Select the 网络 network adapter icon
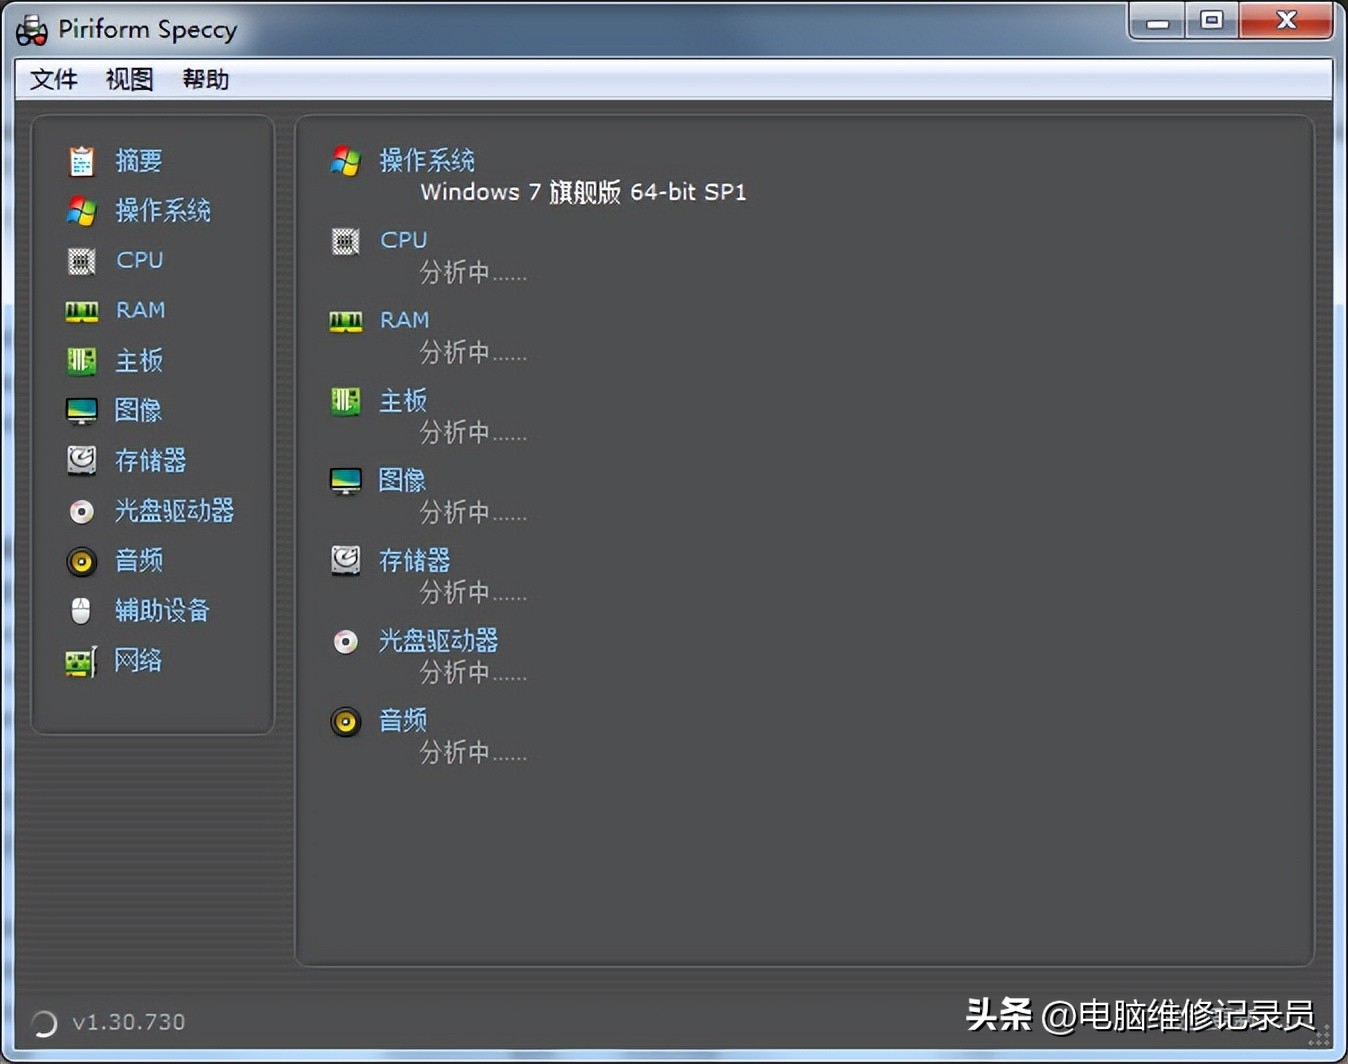 click(81, 661)
